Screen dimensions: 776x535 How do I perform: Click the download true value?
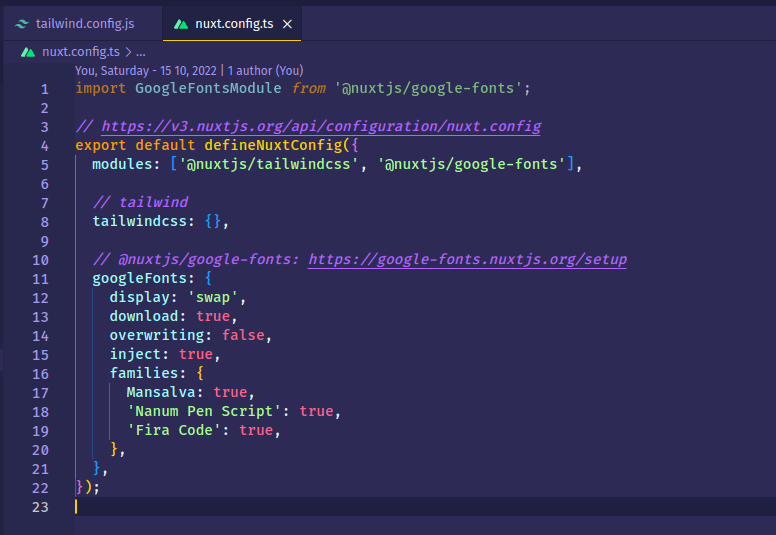[x=213, y=316]
